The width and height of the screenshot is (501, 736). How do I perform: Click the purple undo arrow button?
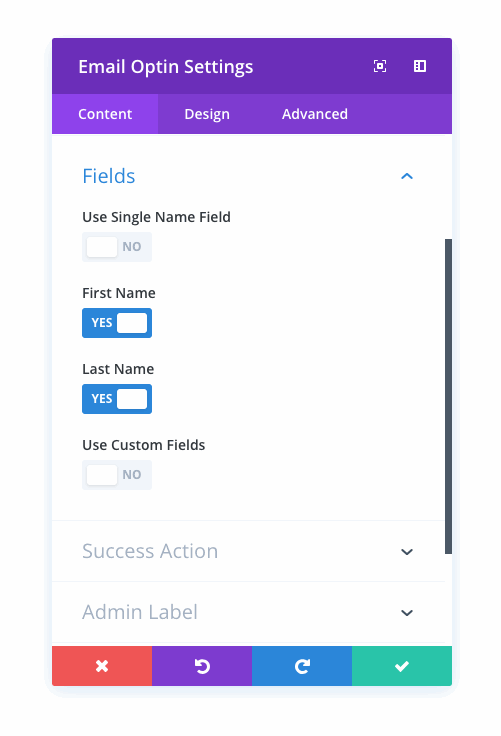click(x=202, y=666)
